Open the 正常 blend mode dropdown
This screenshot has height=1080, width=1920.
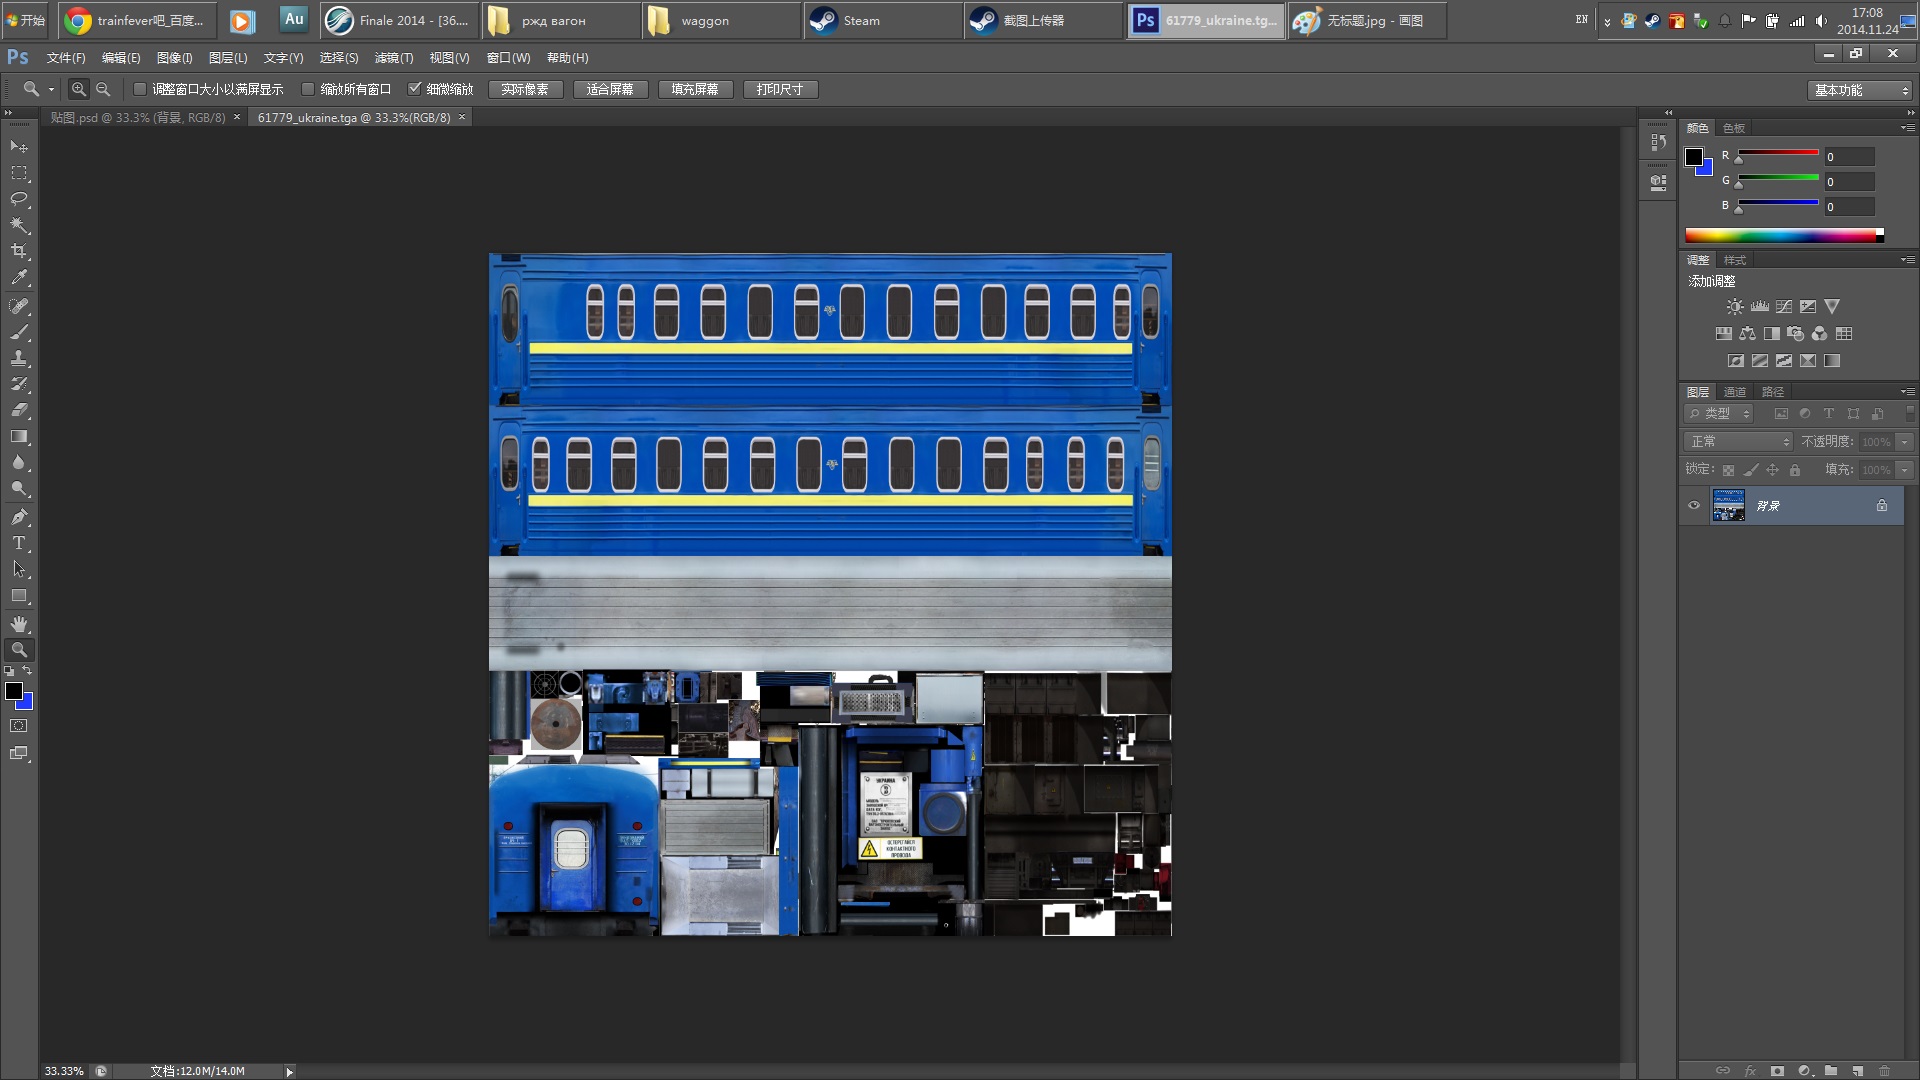pyautogui.click(x=1739, y=441)
